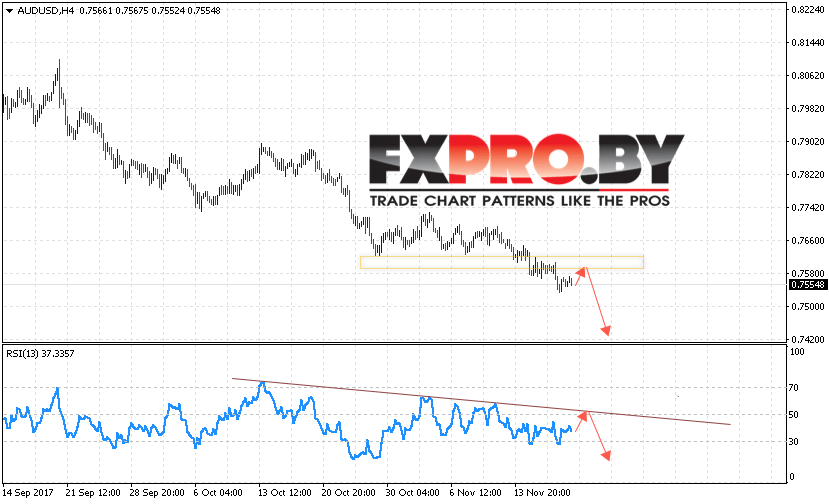Select the AUDUSD,H4 symbol label
This screenshot has height=504, width=829.
tap(45, 11)
